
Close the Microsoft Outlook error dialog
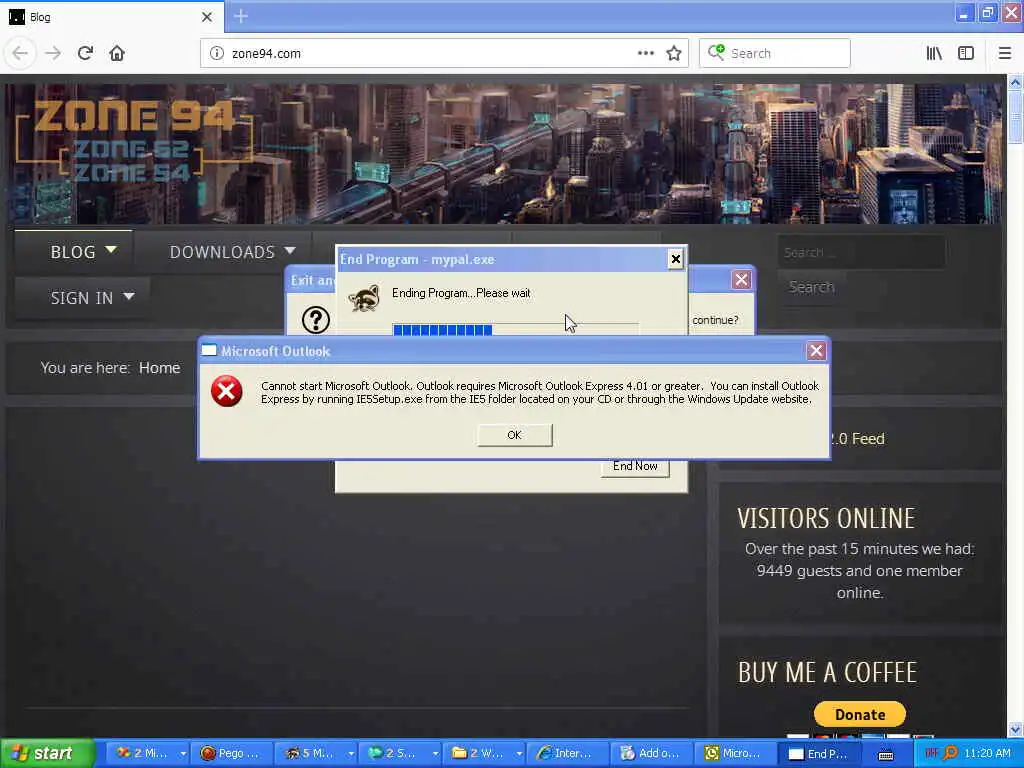tap(816, 351)
